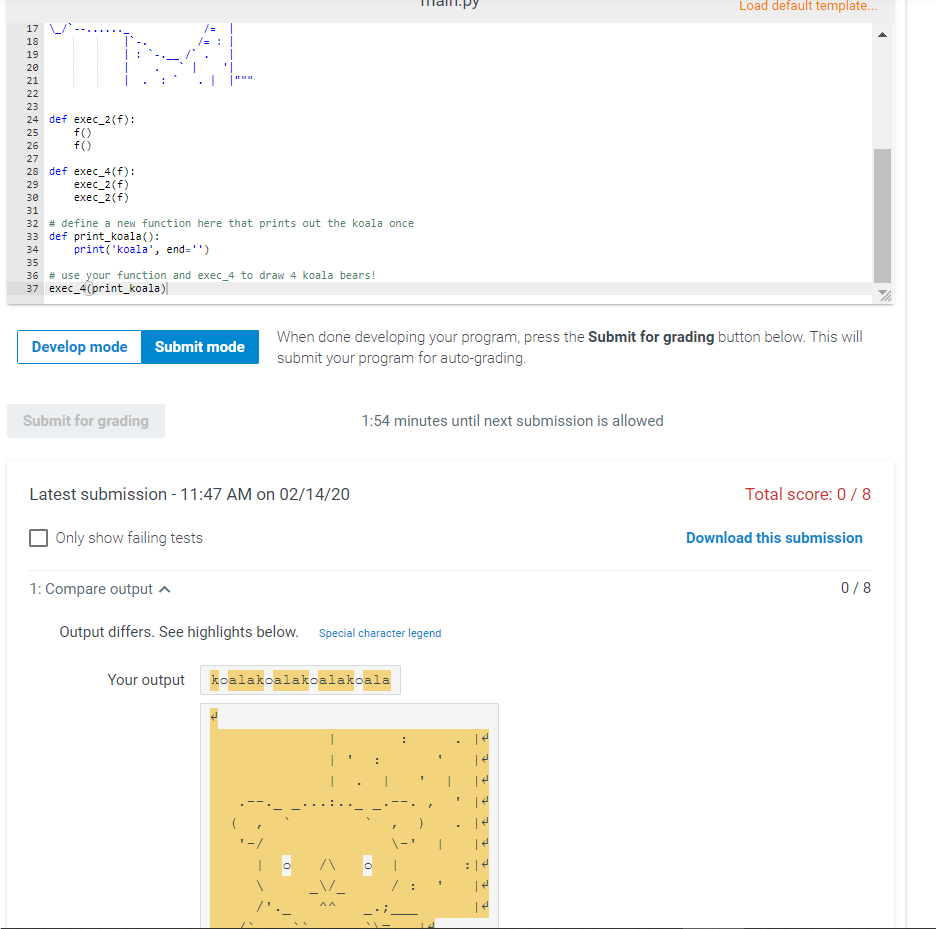Image resolution: width=936 pixels, height=929 pixels.
Task: Place cursor on line 37 exec_4 call
Action: [108, 288]
